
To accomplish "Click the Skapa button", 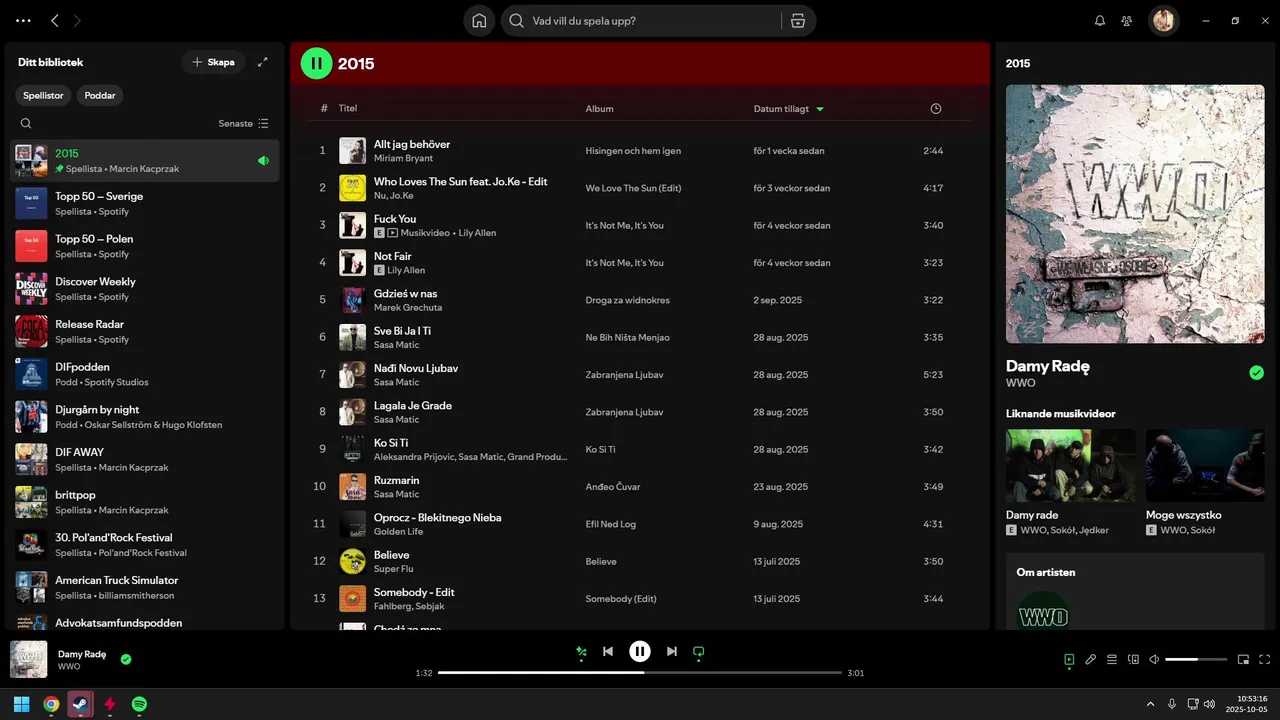I will pyautogui.click(x=213, y=62).
